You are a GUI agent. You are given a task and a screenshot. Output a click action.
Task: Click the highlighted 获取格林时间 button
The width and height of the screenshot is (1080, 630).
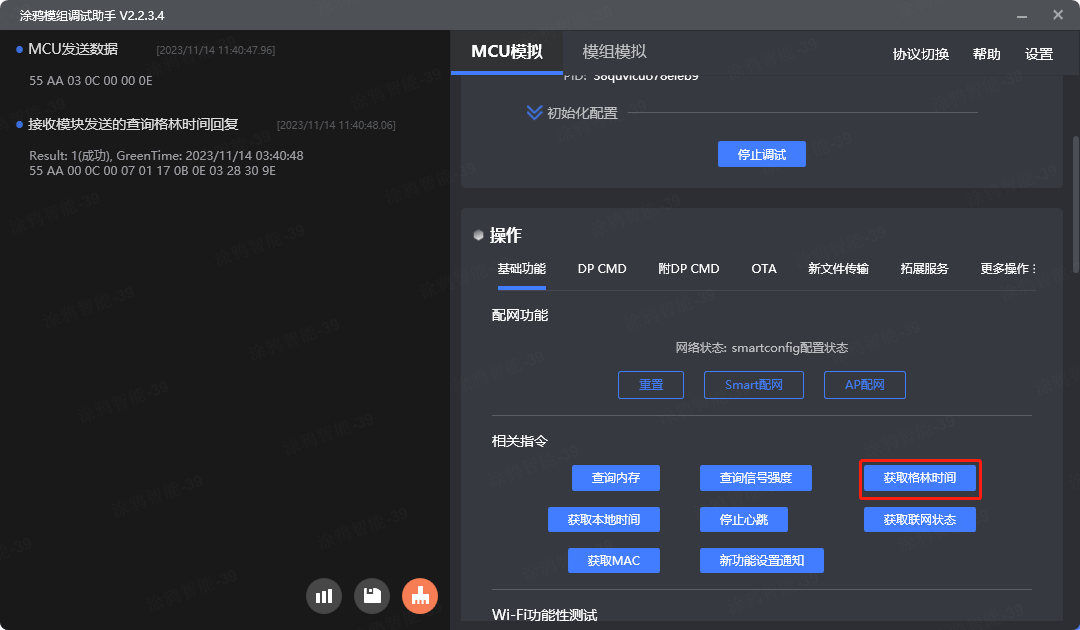(x=920, y=479)
